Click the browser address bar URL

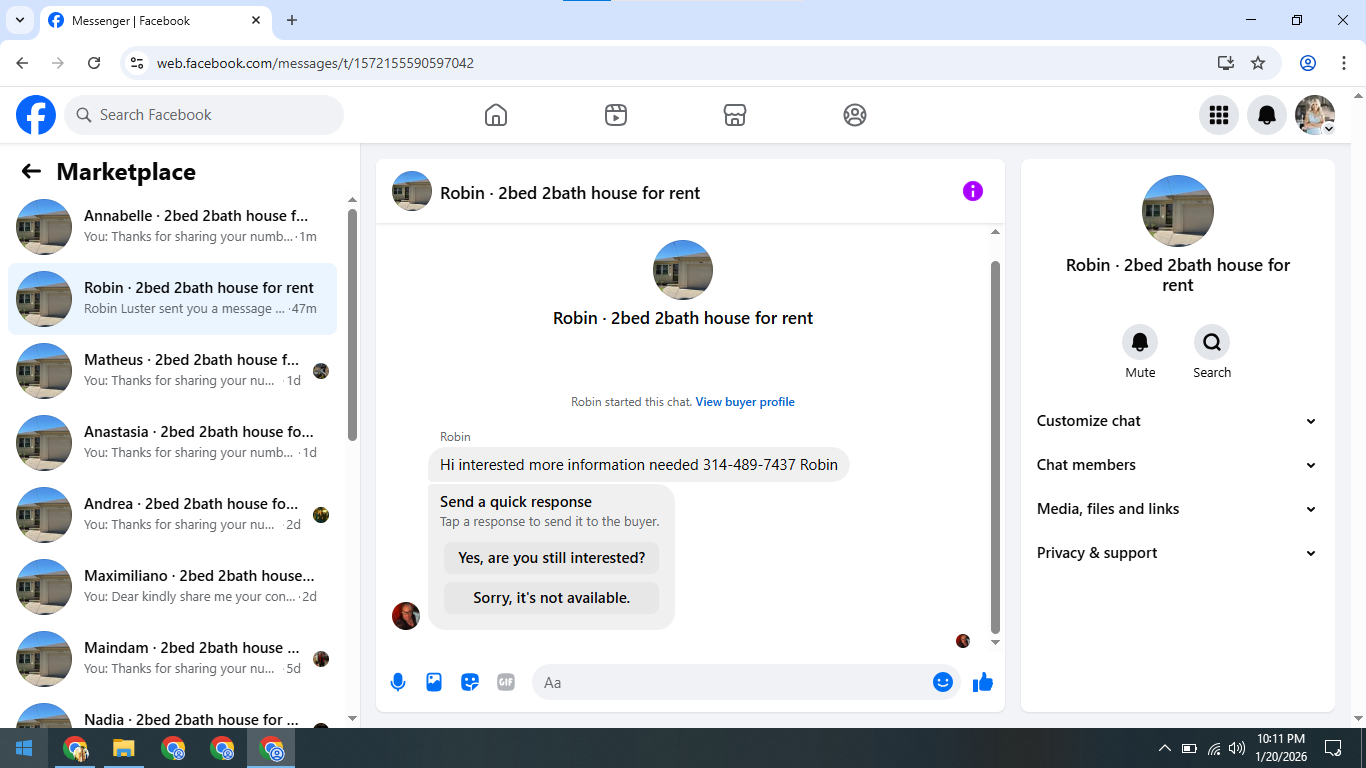coord(315,63)
